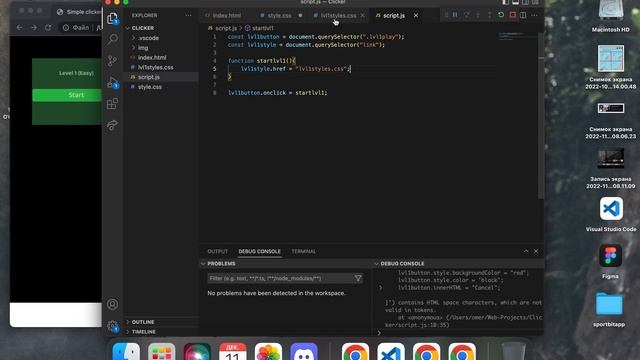
Task: Open the Customize Layout button
Action: pos(535,2)
